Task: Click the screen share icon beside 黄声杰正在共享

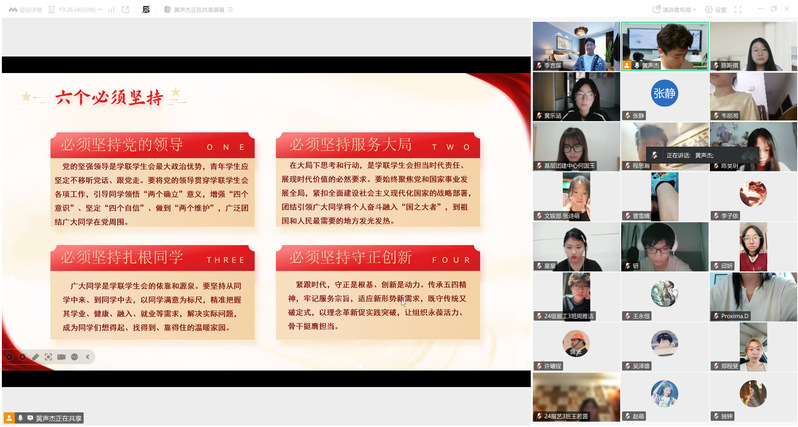Action: (30, 416)
